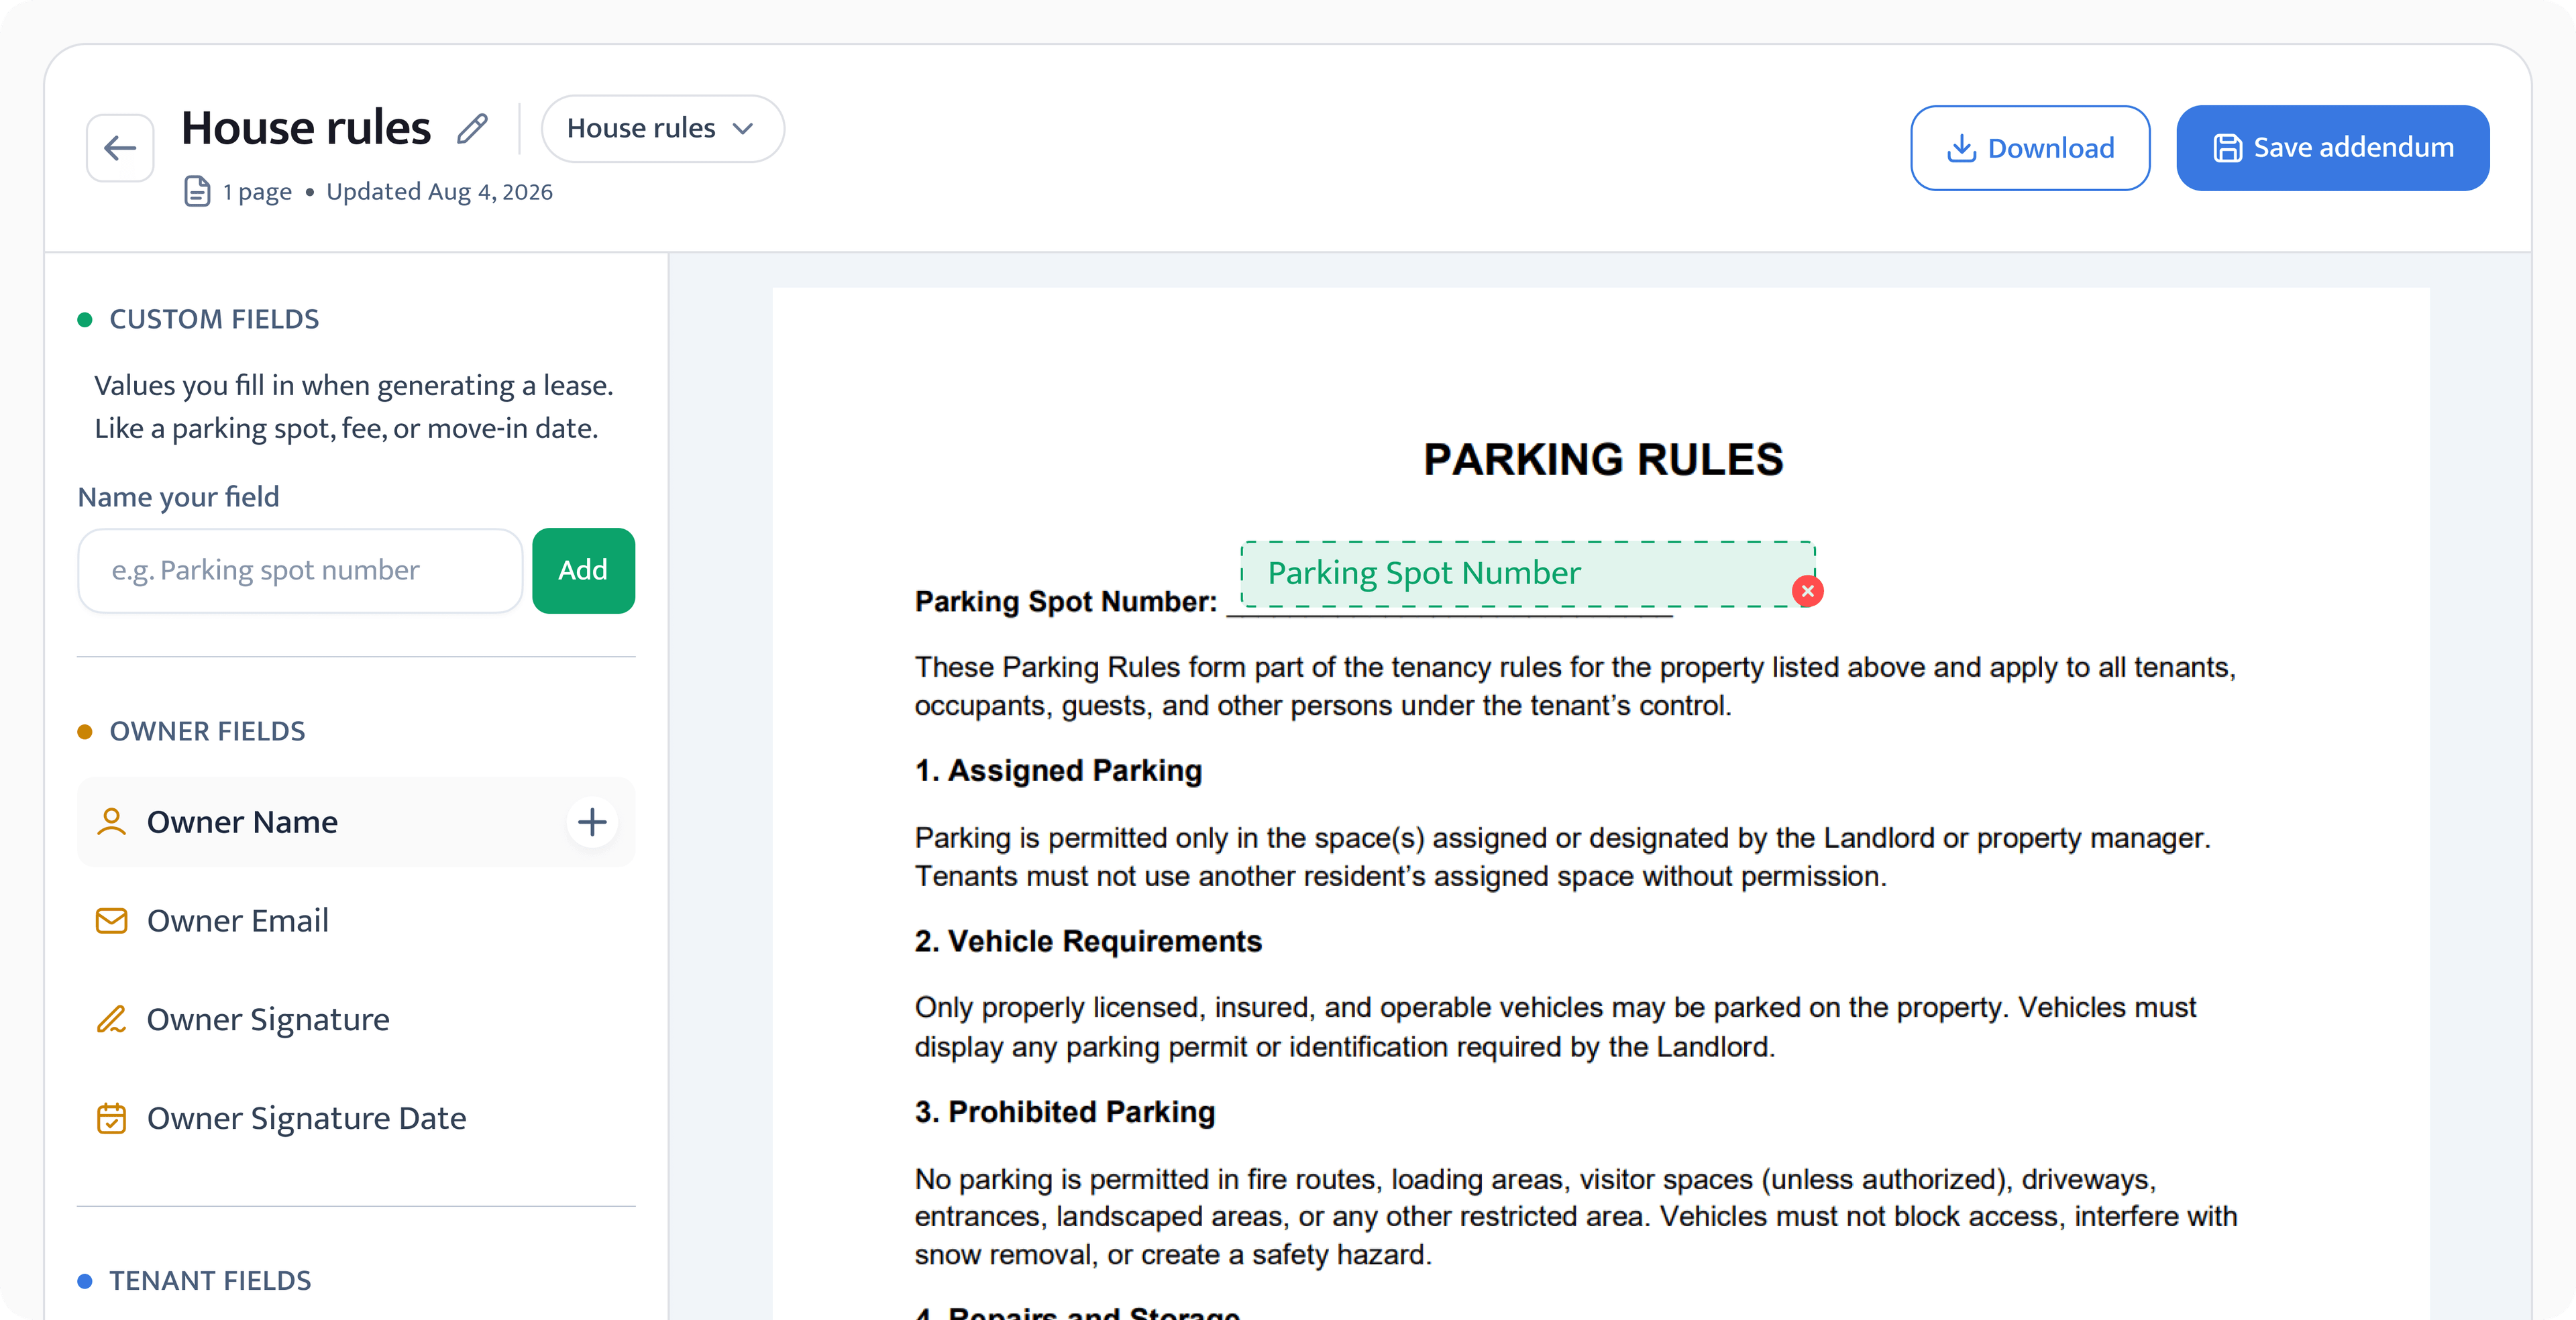This screenshot has width=2576, height=1320.
Task: Click the calendar icon for Owner Signature Date
Action: click(x=111, y=1118)
